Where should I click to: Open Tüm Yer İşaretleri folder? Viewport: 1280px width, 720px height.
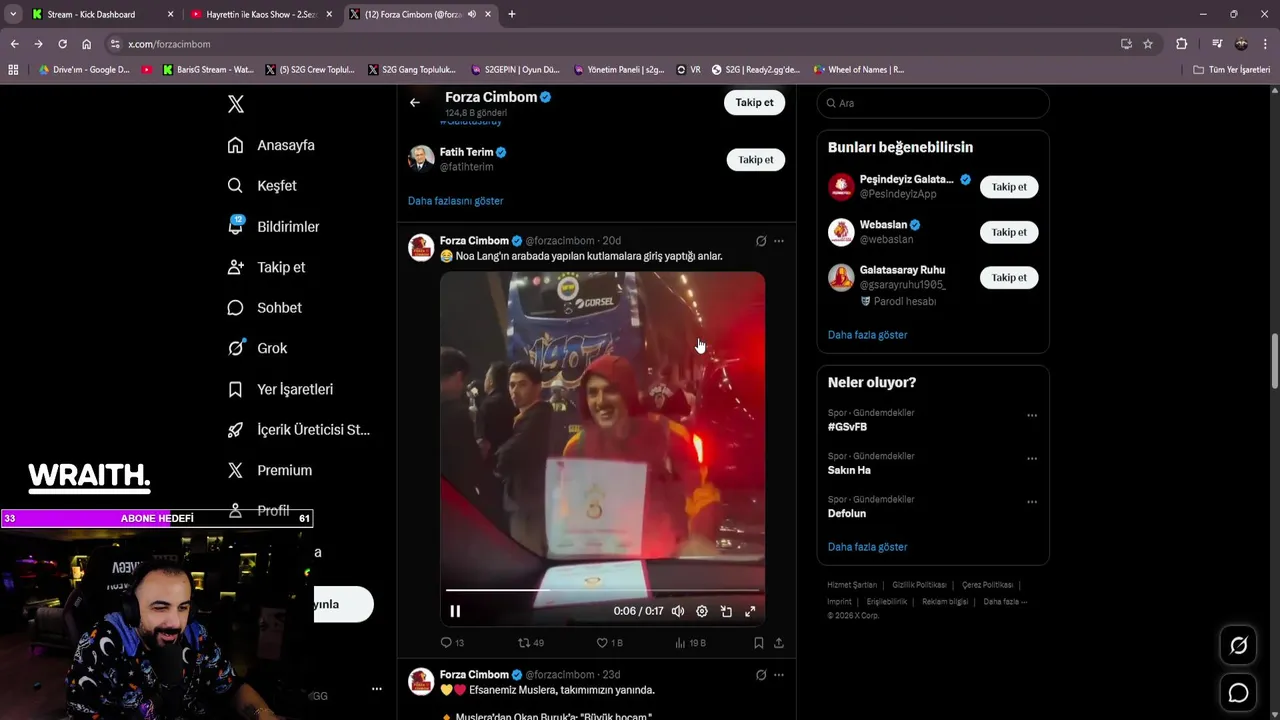(x=1232, y=70)
